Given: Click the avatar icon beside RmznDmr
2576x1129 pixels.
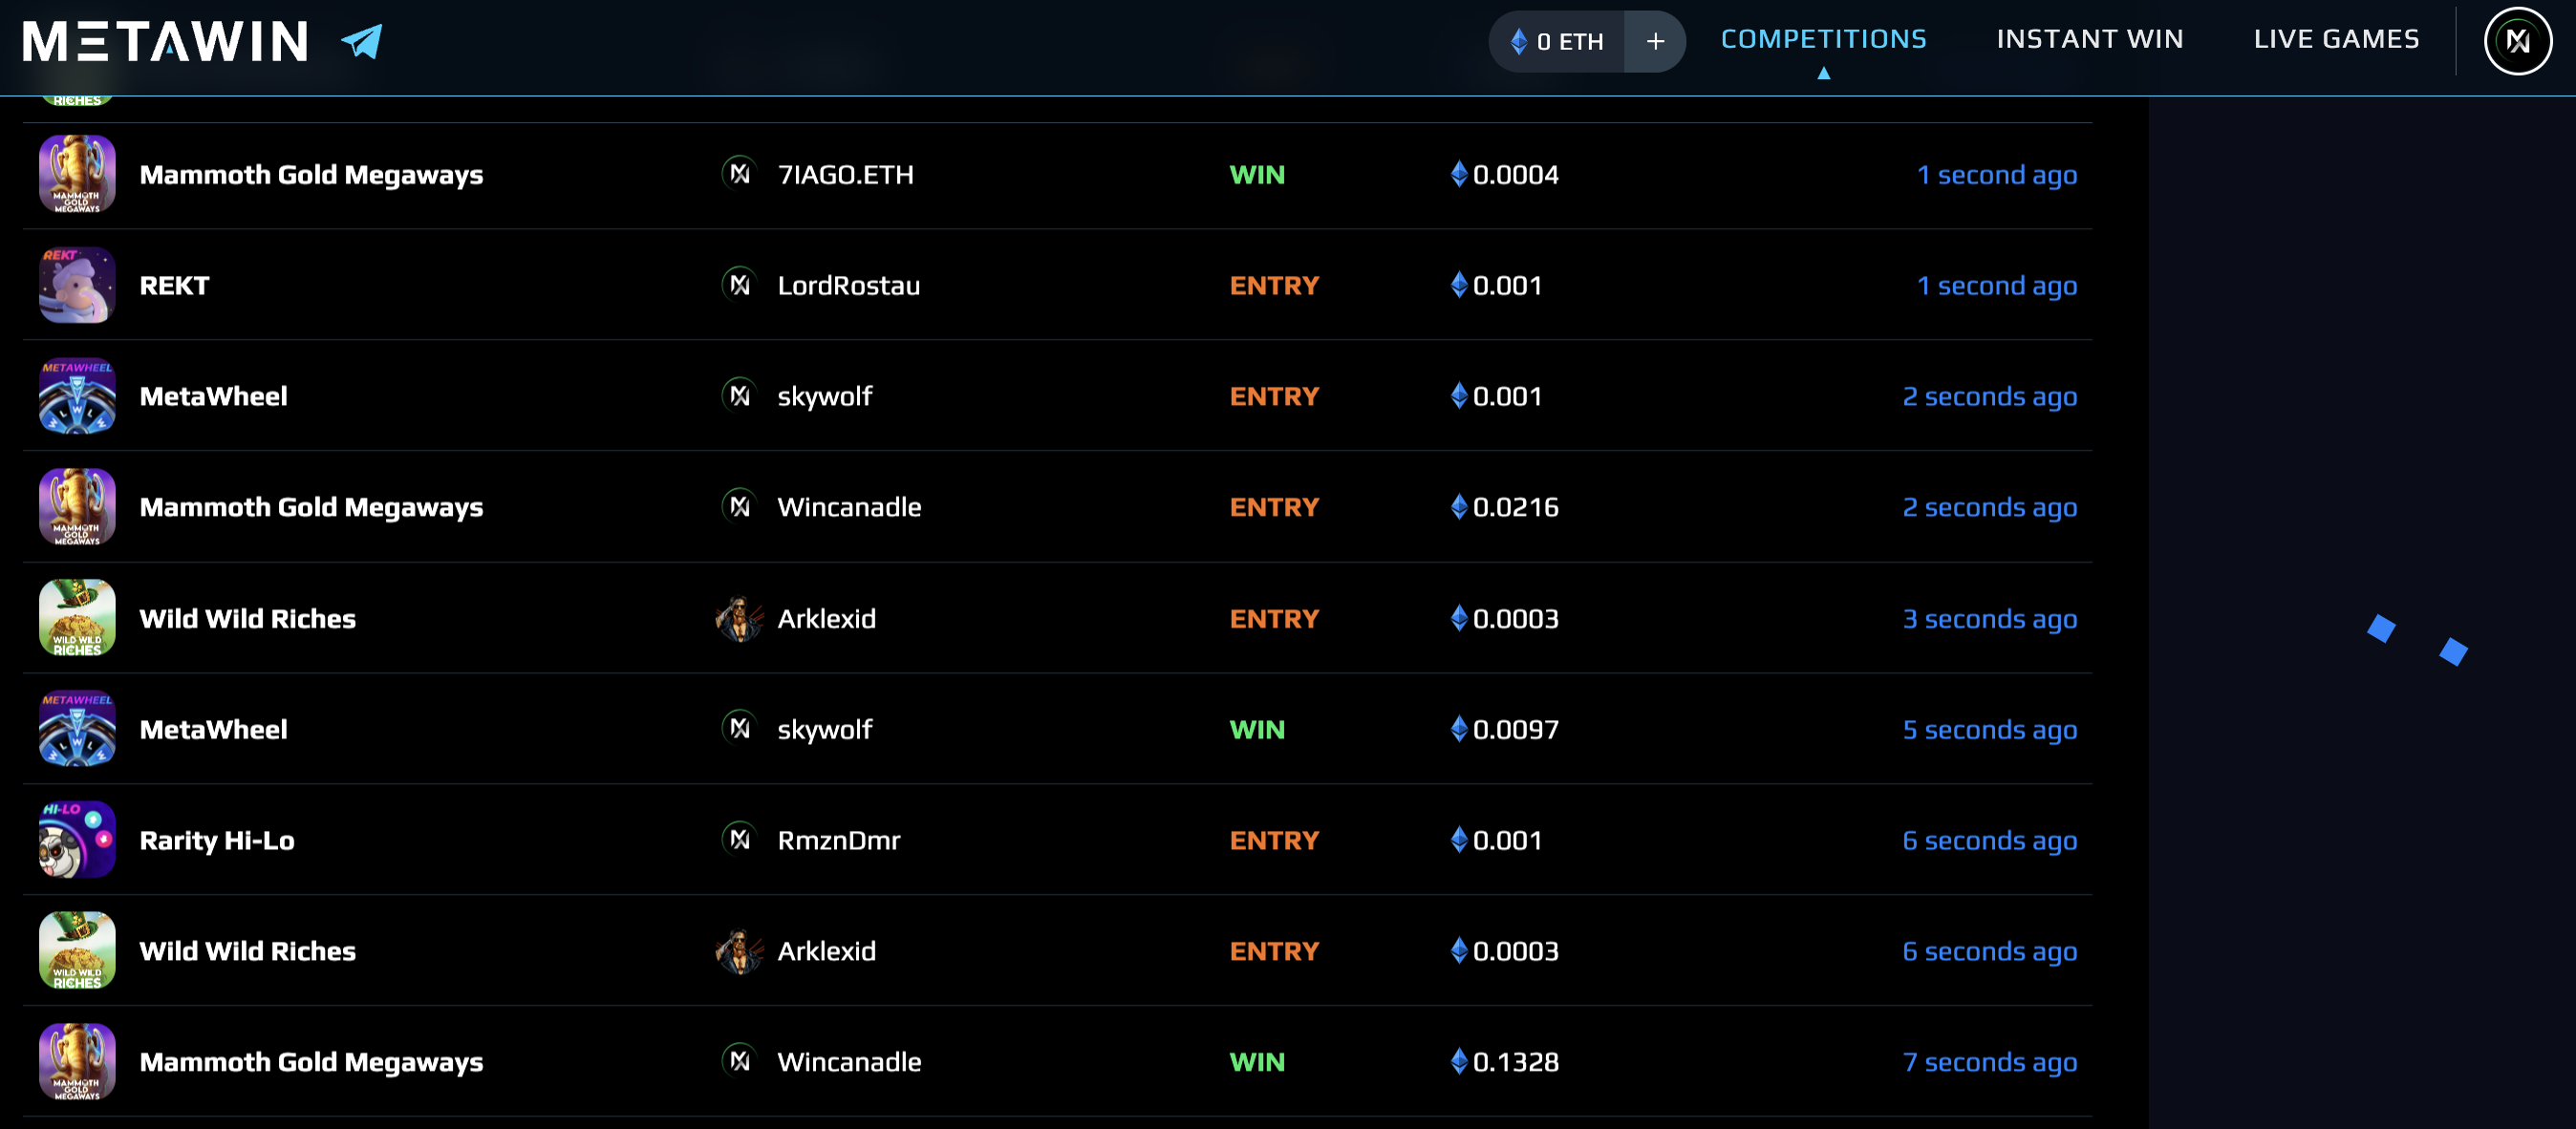Looking at the screenshot, I should tap(739, 839).
